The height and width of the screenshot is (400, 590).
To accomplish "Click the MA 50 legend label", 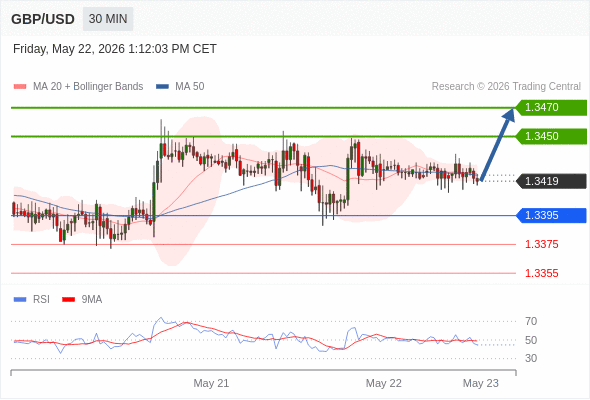I will coord(190,87).
